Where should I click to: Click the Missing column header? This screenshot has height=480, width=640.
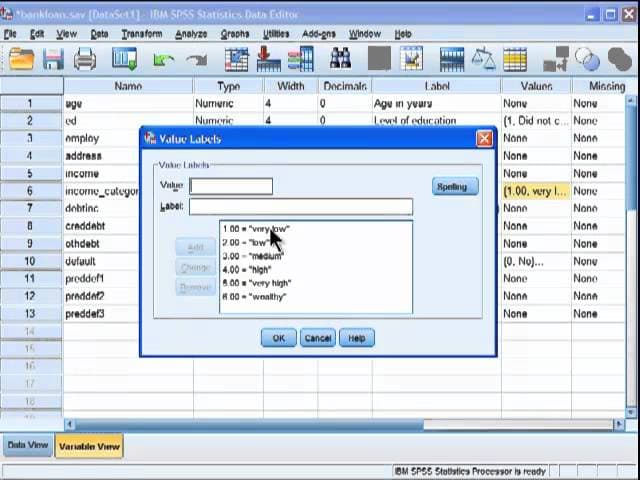pyautogui.click(x=605, y=86)
